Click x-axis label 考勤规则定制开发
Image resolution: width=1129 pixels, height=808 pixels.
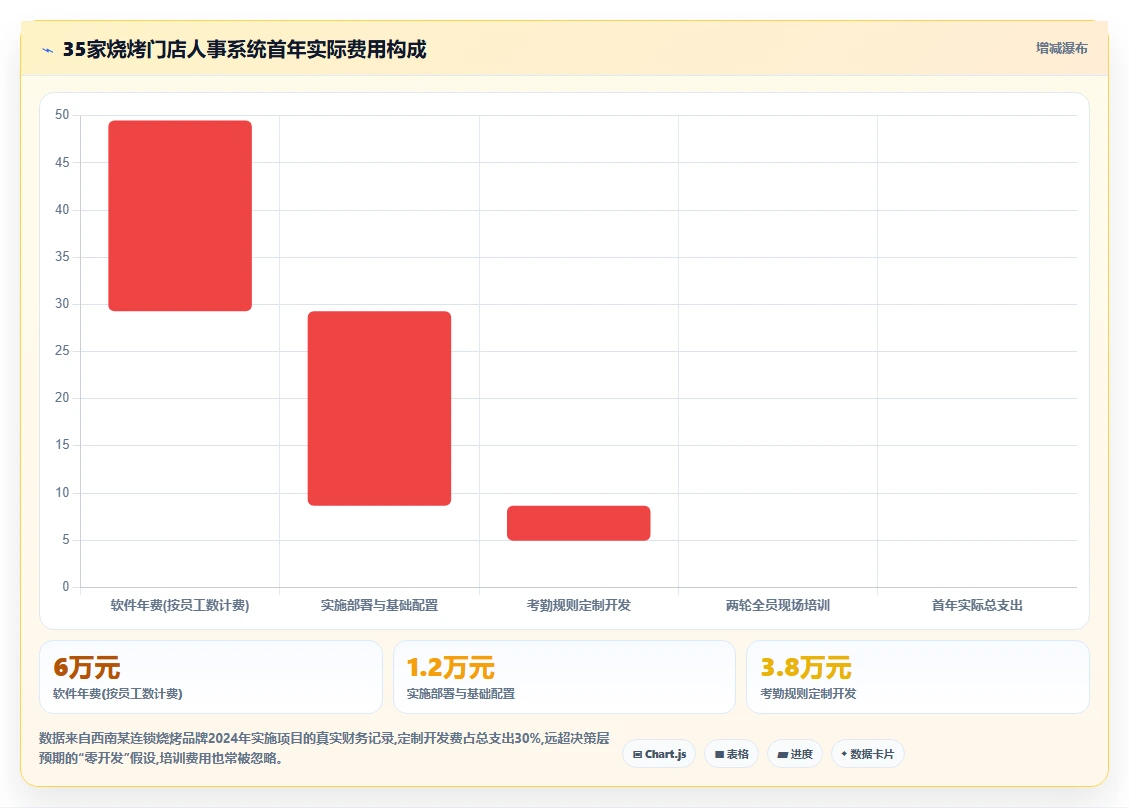579,606
